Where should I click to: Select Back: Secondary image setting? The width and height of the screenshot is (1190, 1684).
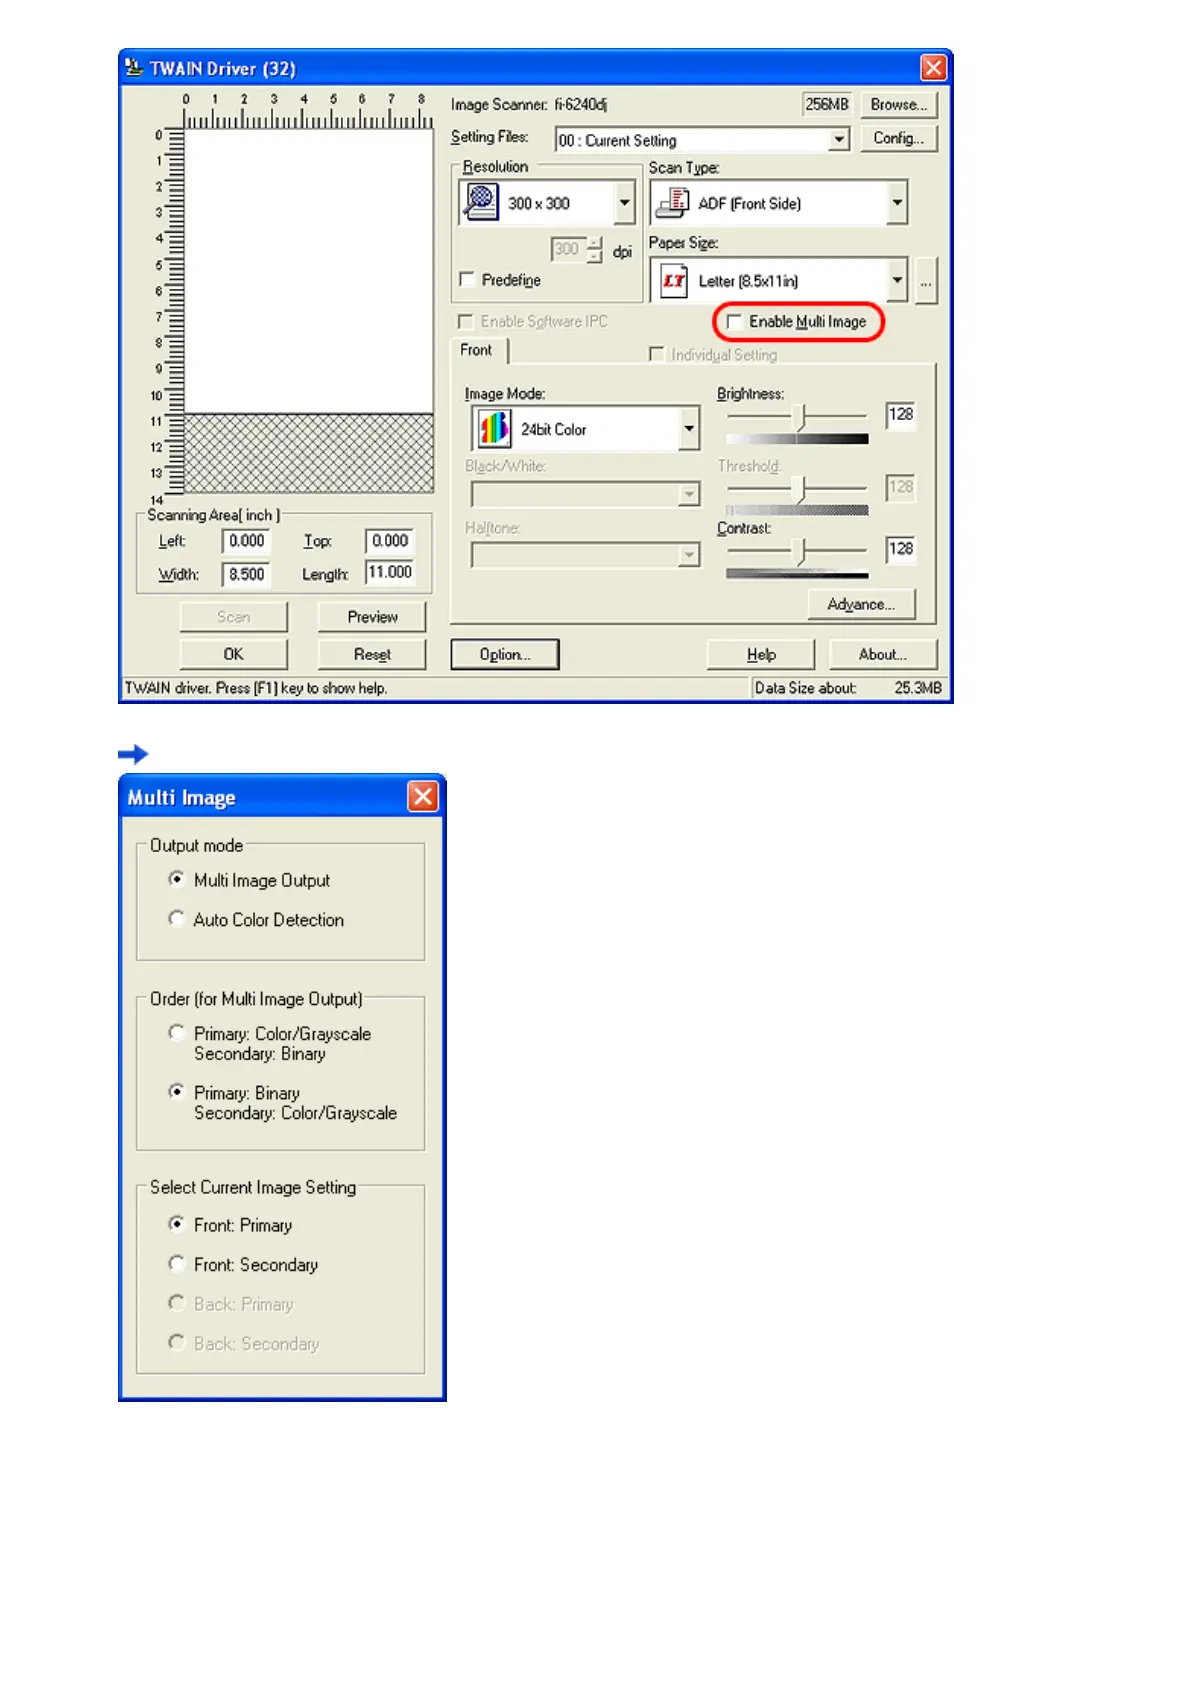pos(176,1342)
